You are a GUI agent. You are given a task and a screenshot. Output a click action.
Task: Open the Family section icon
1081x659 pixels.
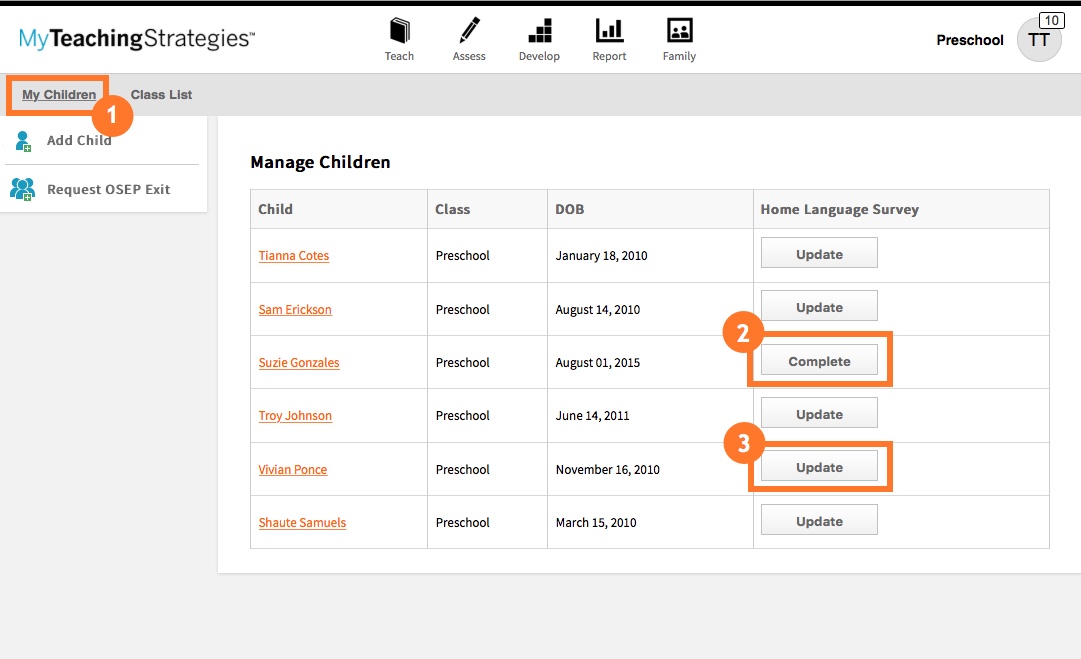pos(679,30)
